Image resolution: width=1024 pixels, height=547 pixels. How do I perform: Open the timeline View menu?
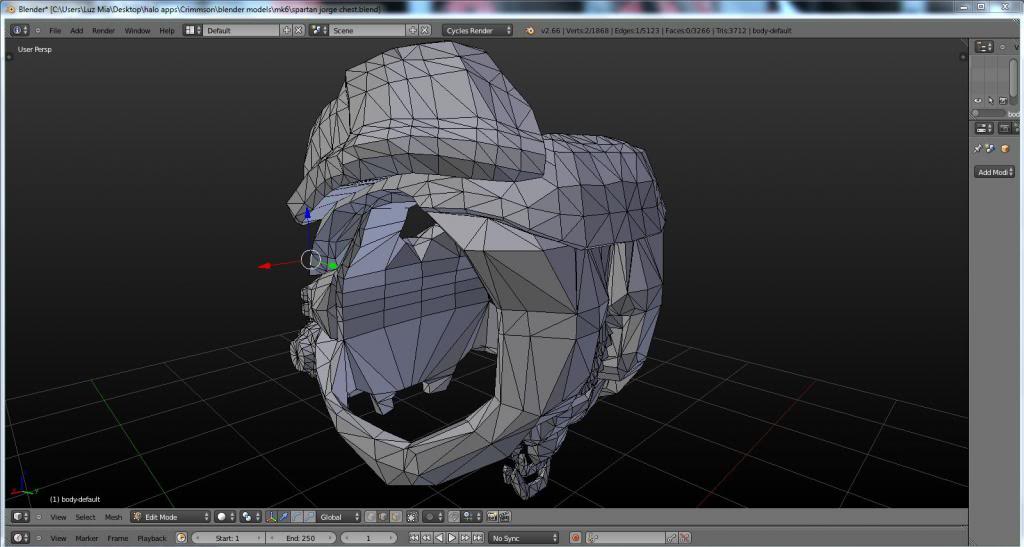pos(58,539)
